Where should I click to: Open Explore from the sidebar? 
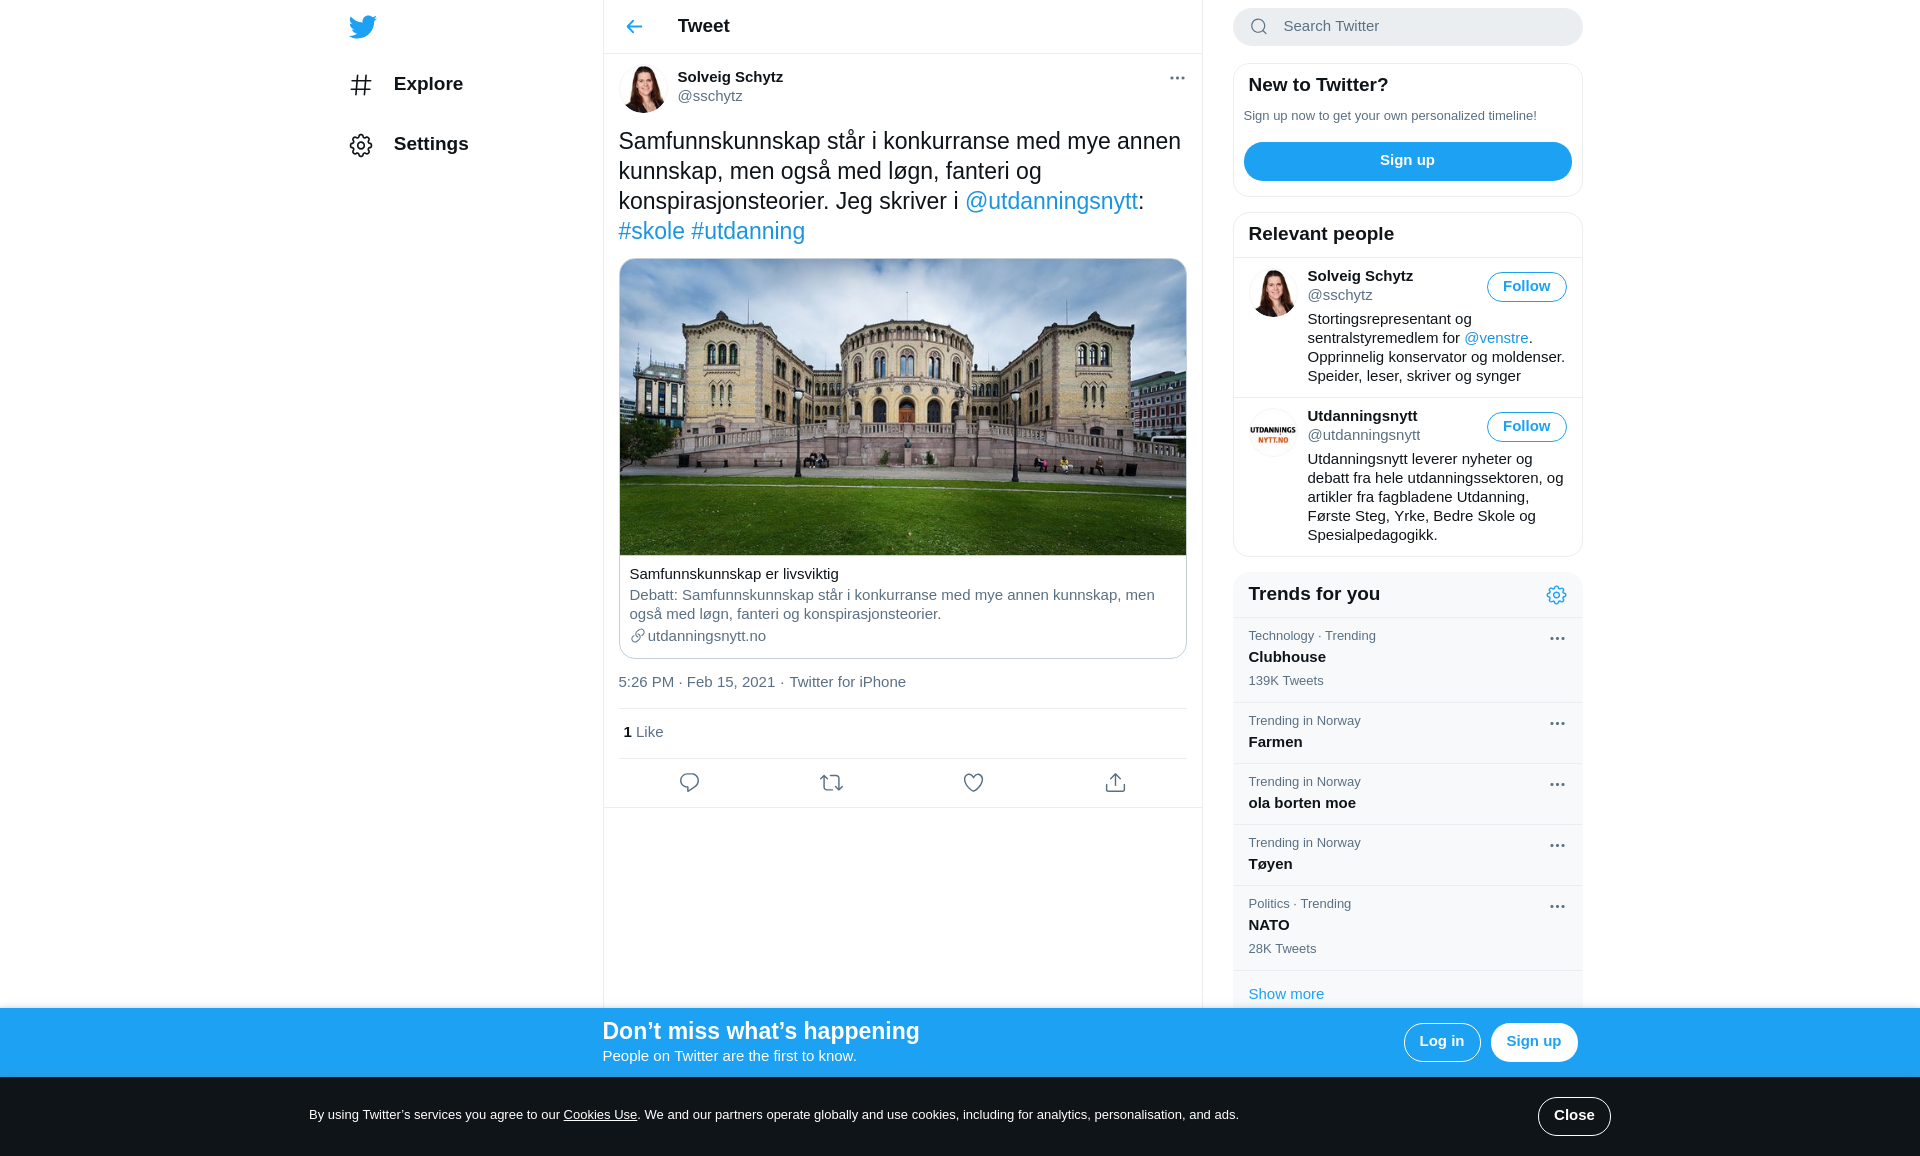(406, 85)
